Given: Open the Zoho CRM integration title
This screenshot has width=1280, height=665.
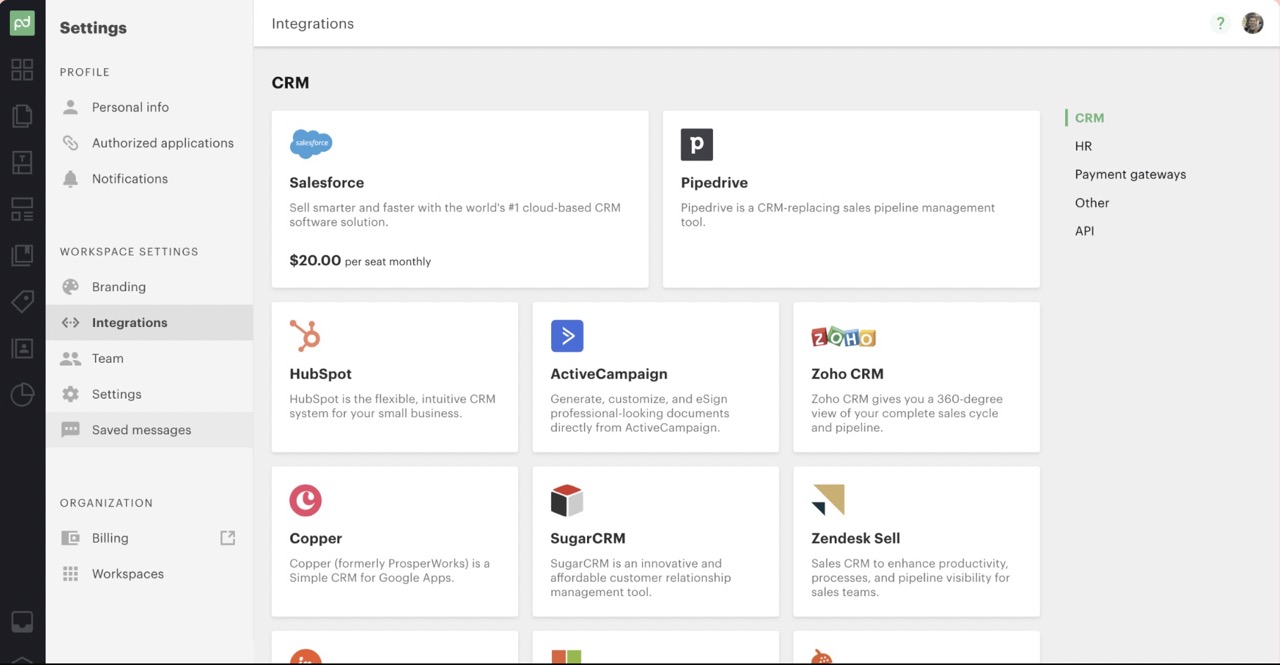Looking at the screenshot, I should click(x=847, y=374).
